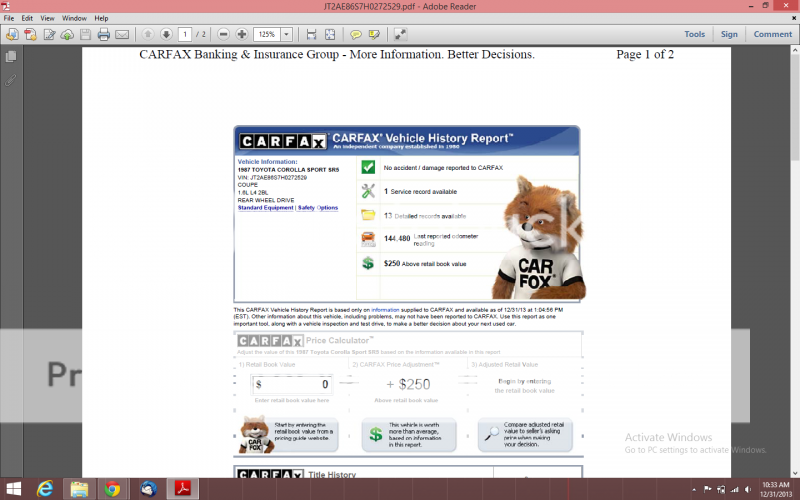Open the zoom level dropdown arrow
The image size is (800, 500).
(287, 34)
